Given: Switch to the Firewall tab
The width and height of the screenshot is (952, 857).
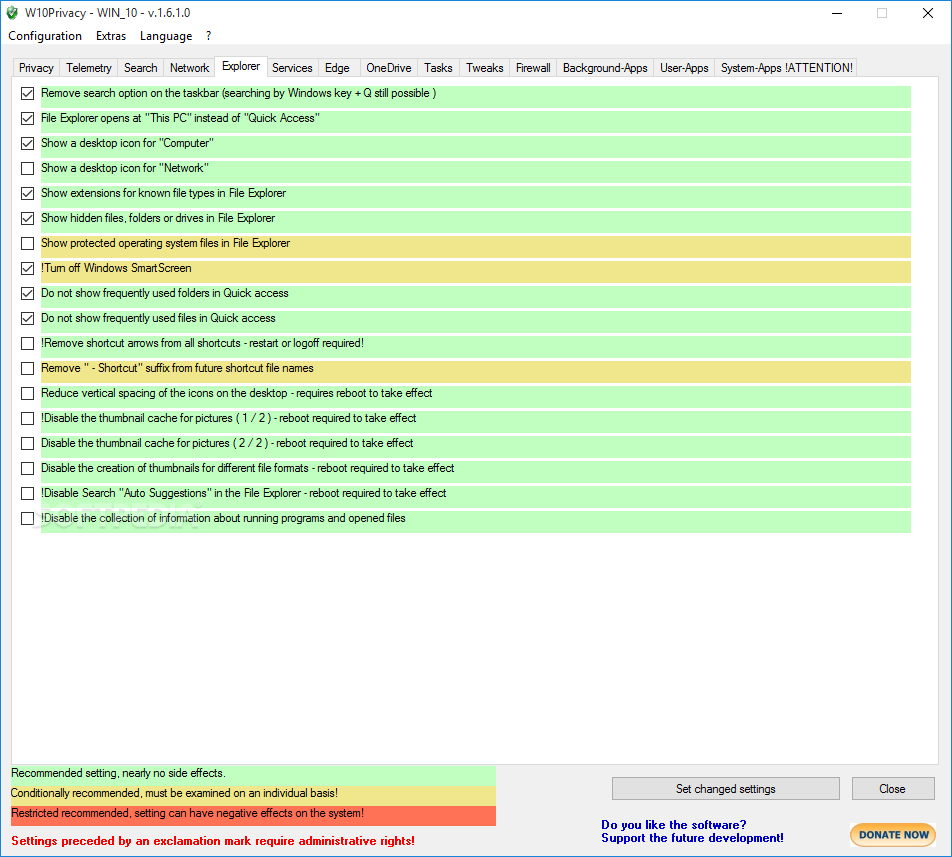Looking at the screenshot, I should 533,68.
